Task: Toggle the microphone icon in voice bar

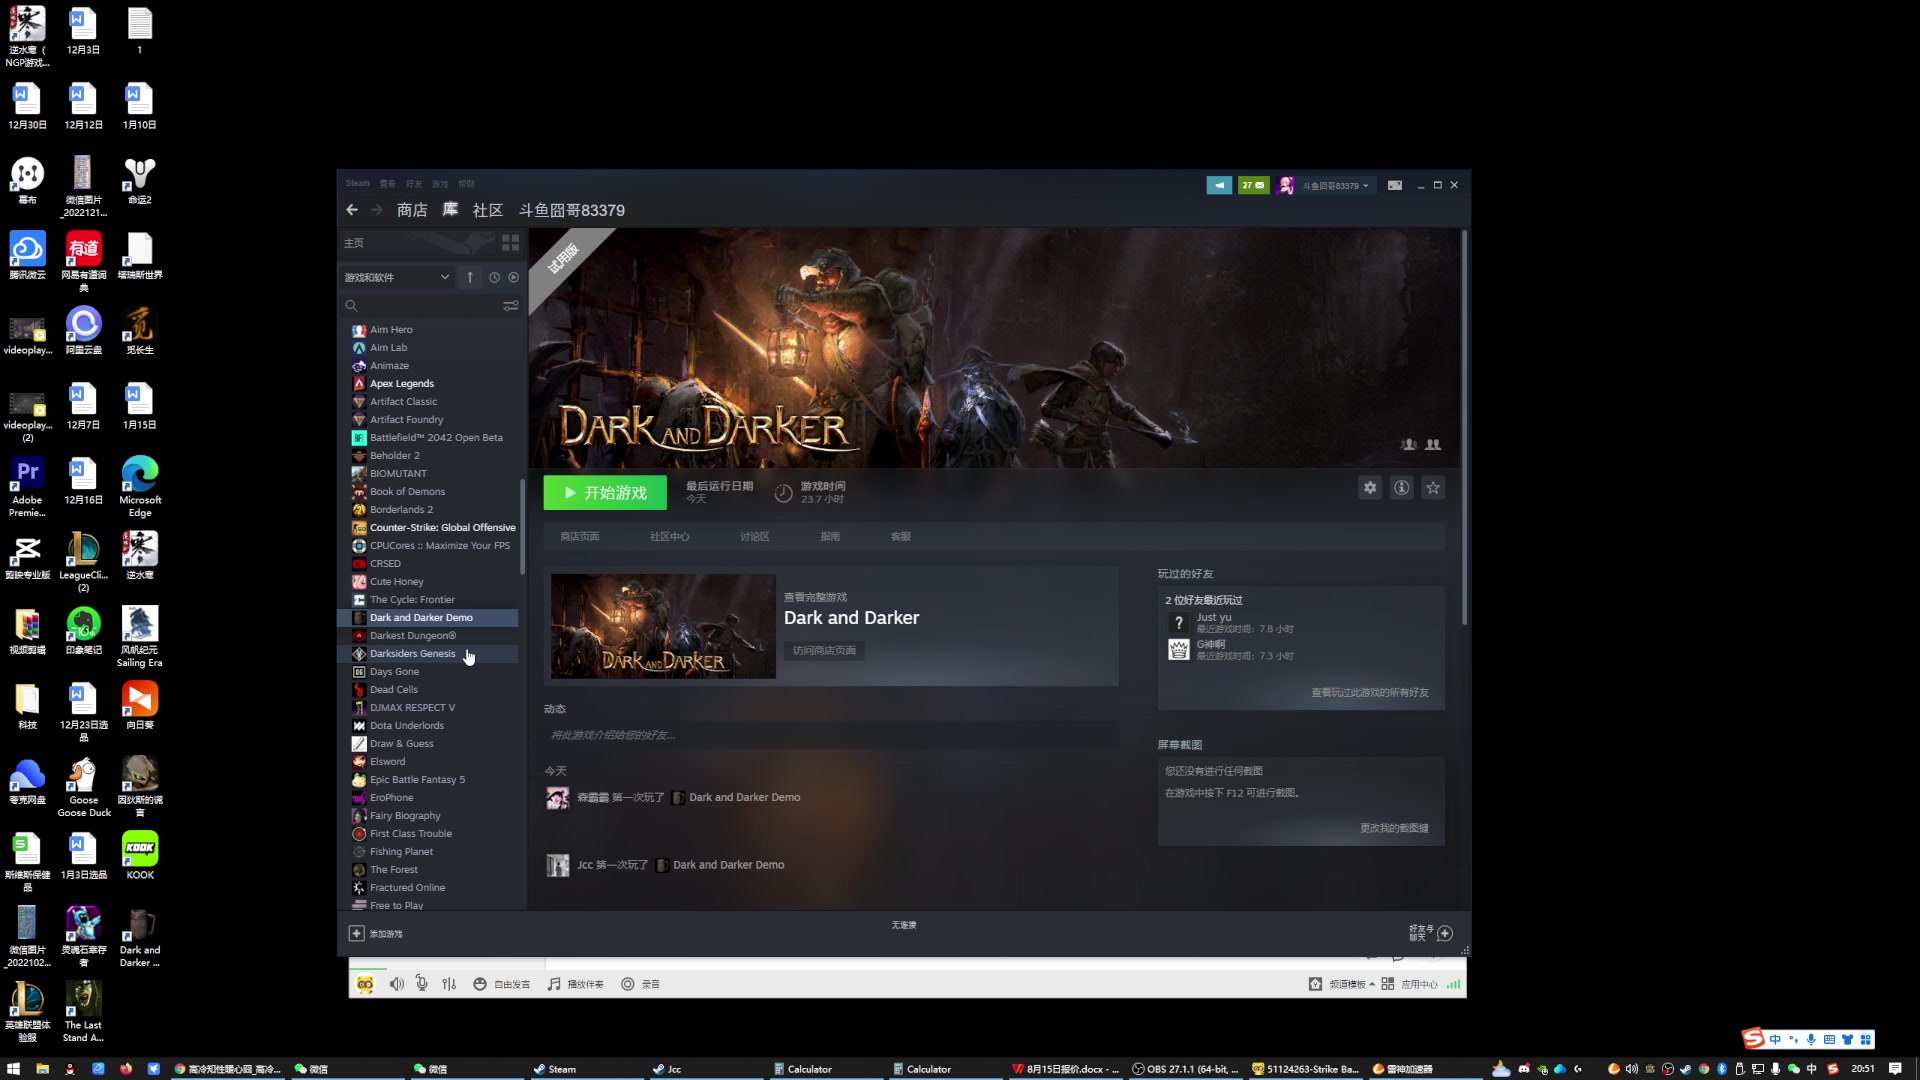Action: pyautogui.click(x=422, y=984)
